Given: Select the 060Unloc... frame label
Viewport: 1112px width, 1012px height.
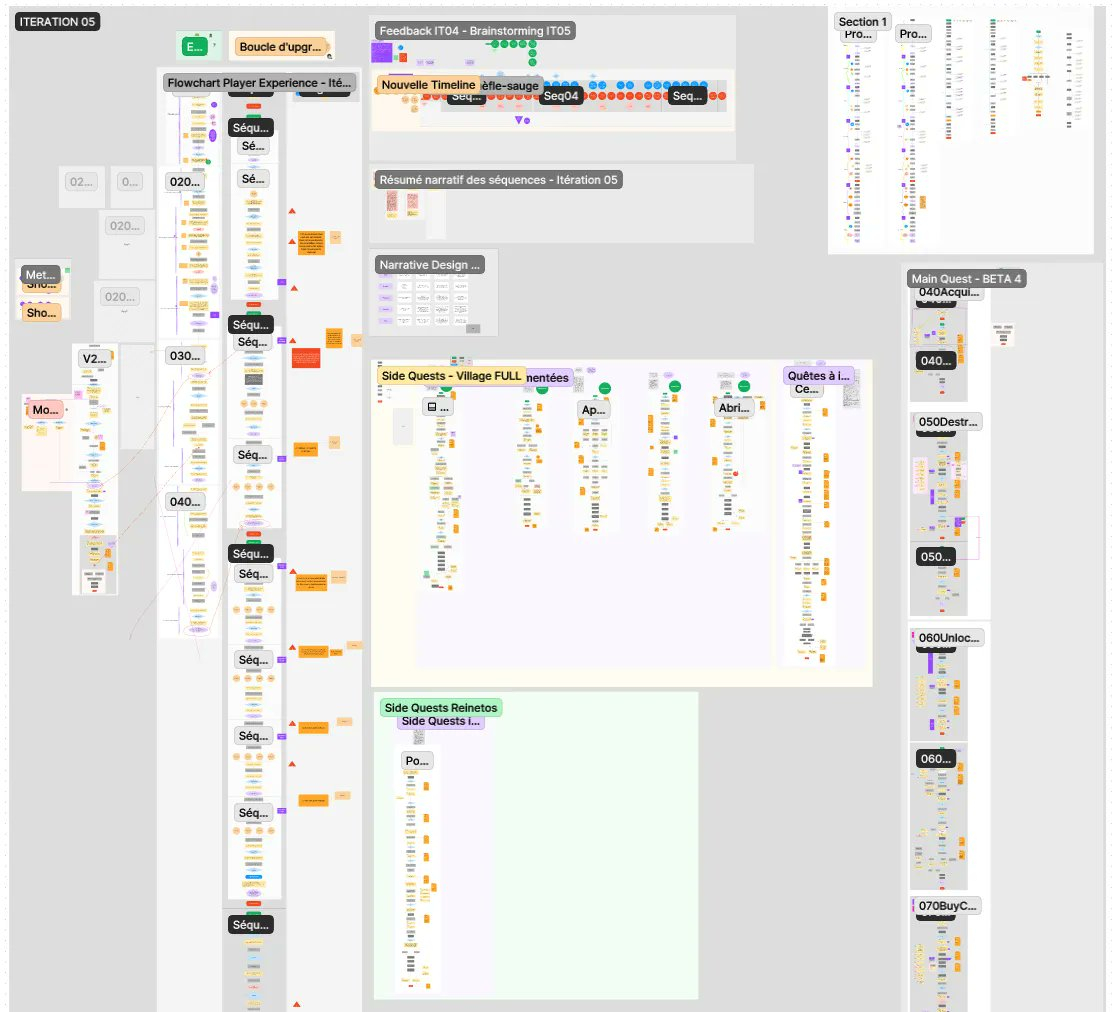Looking at the screenshot, I should tap(949, 638).
